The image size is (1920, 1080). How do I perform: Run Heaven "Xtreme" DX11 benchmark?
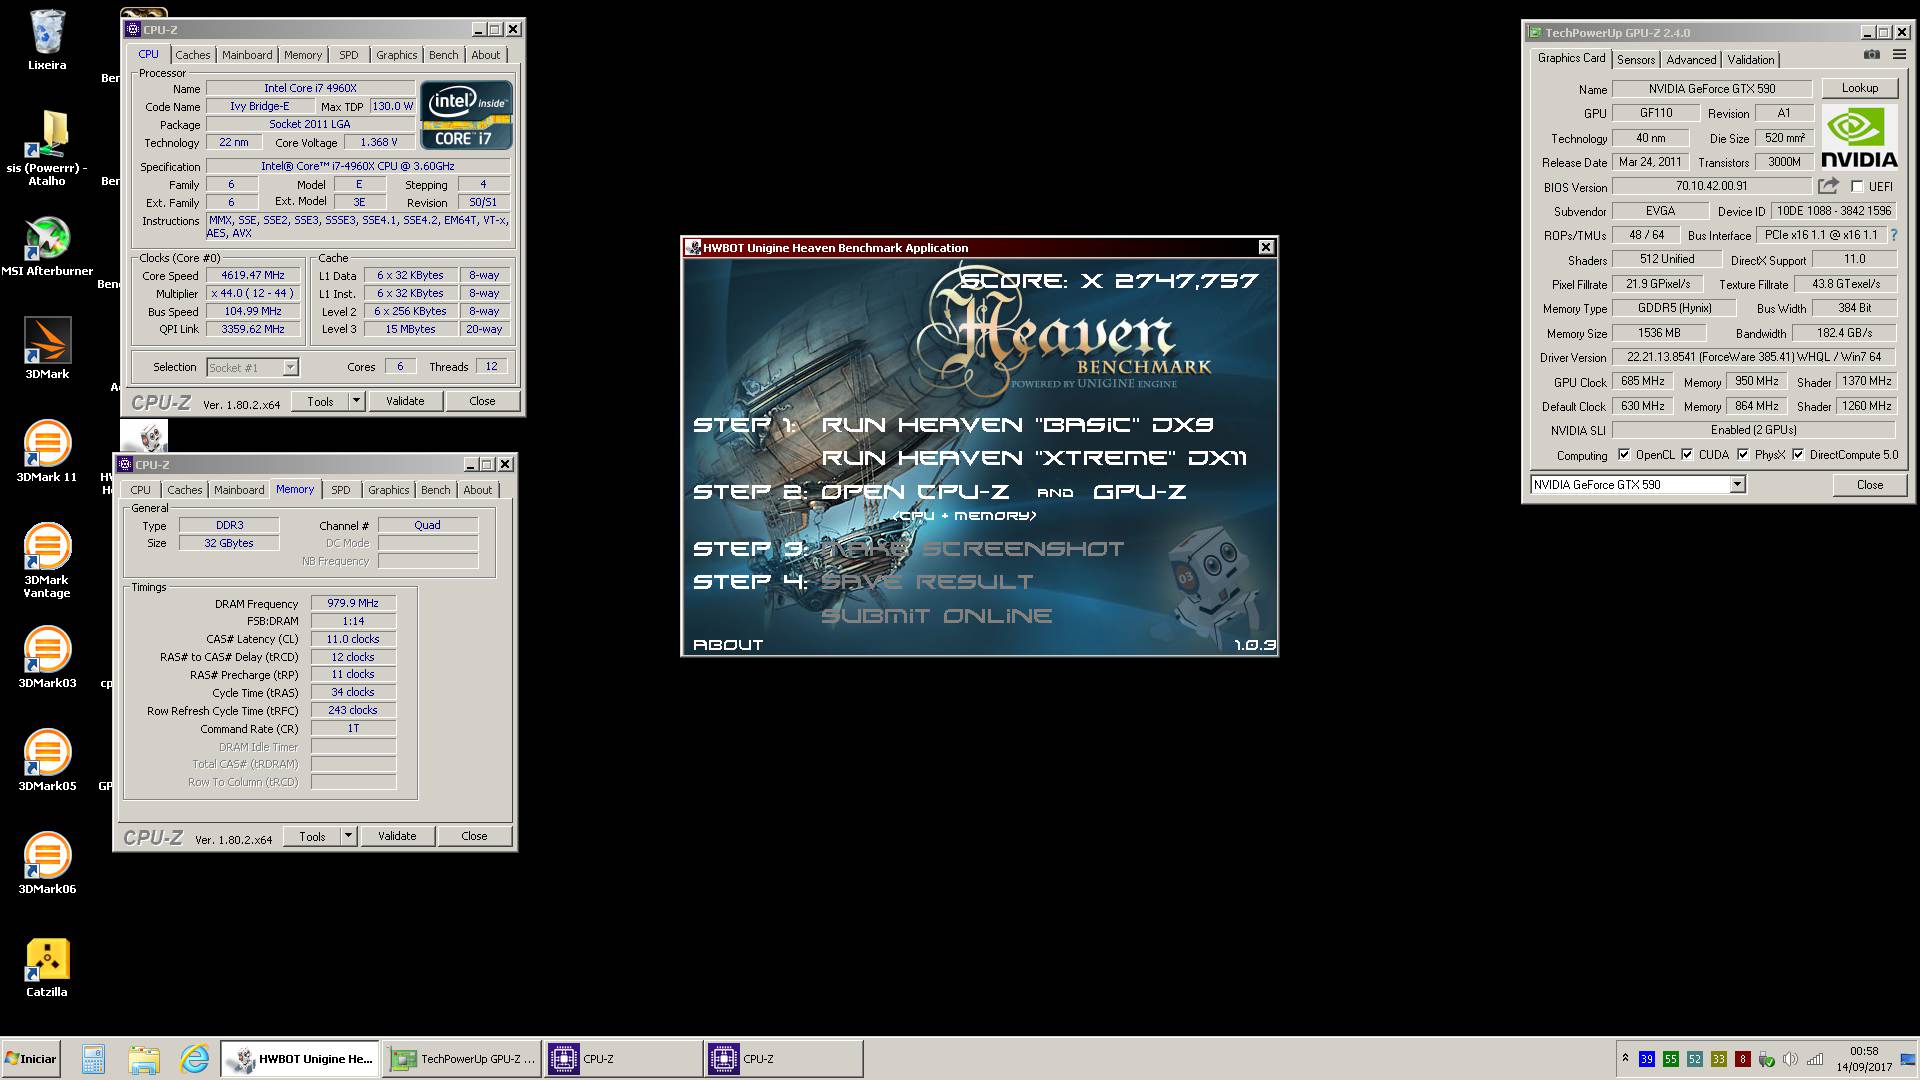(x=1034, y=458)
